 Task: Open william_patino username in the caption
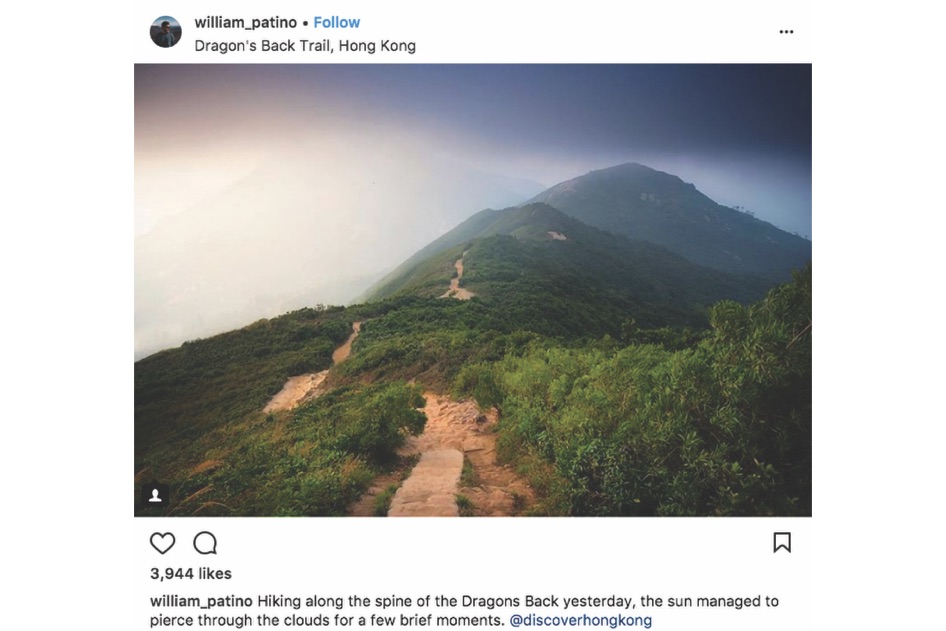click(x=201, y=601)
